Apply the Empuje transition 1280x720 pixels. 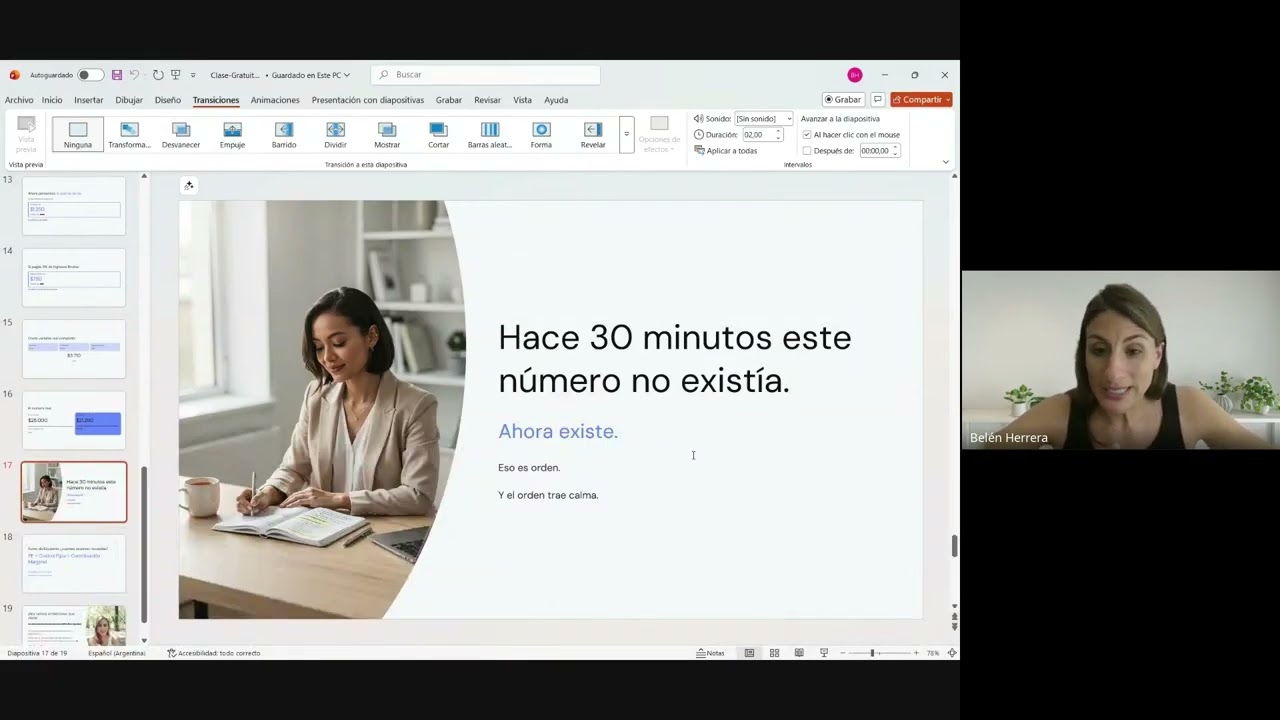click(232, 134)
